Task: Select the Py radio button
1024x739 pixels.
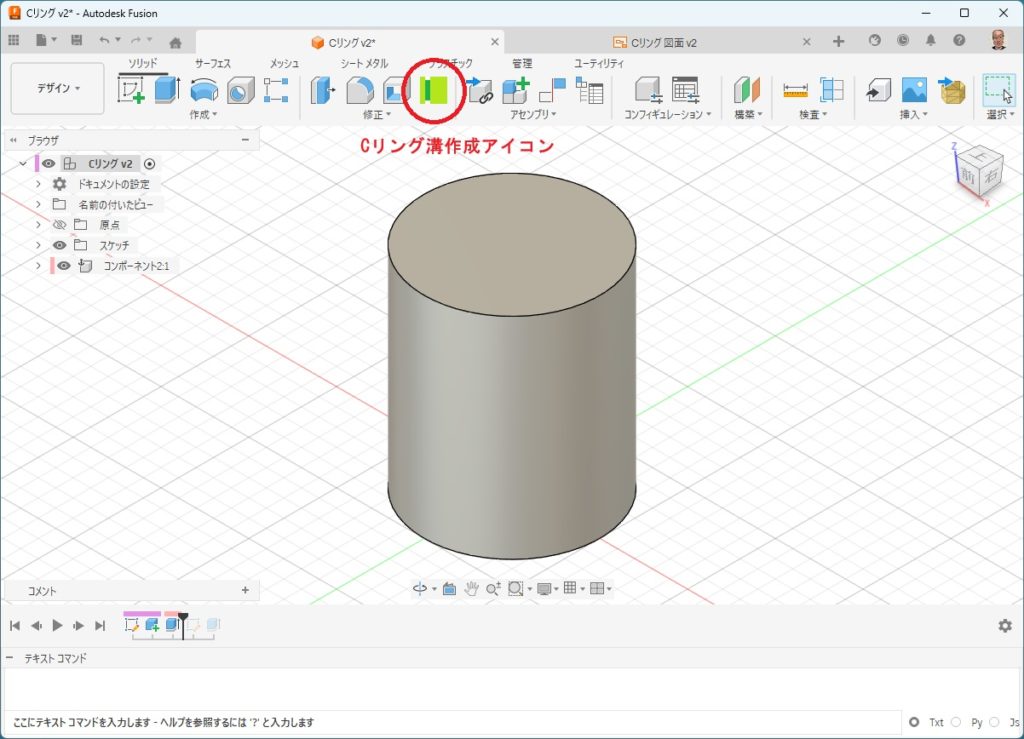Action: point(956,722)
